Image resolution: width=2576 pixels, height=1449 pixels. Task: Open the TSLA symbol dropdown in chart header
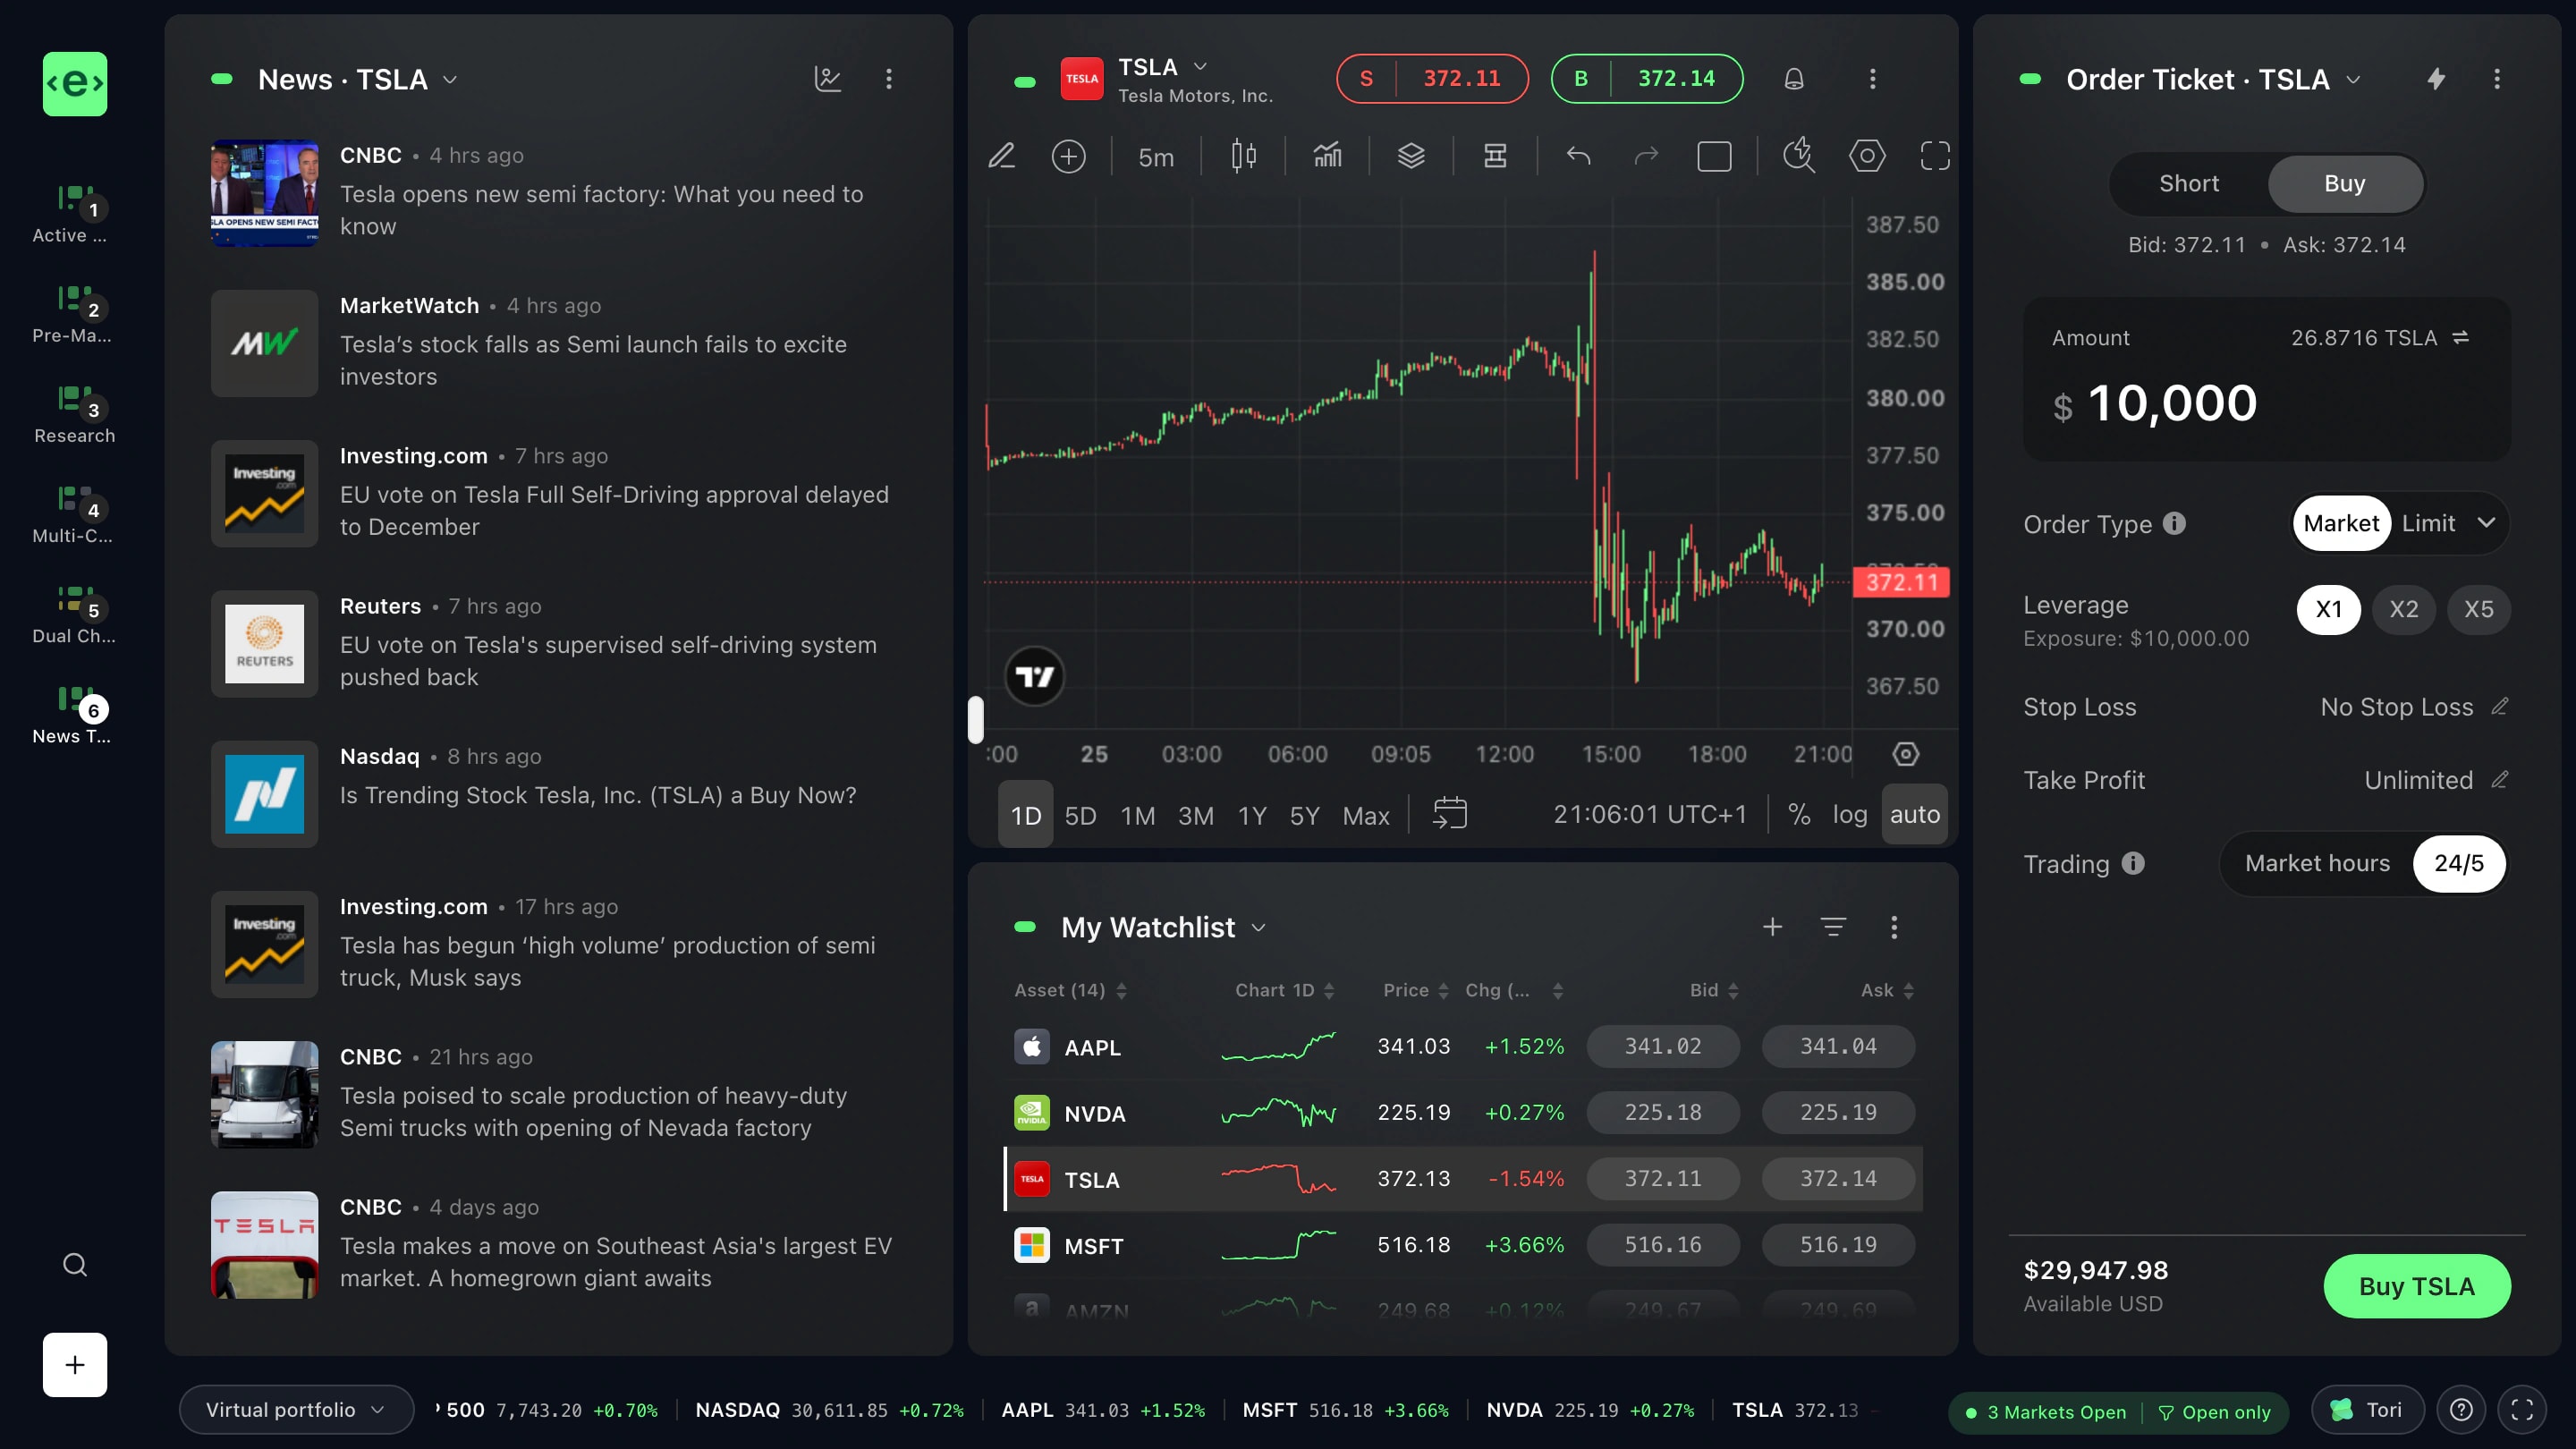tap(1200, 66)
